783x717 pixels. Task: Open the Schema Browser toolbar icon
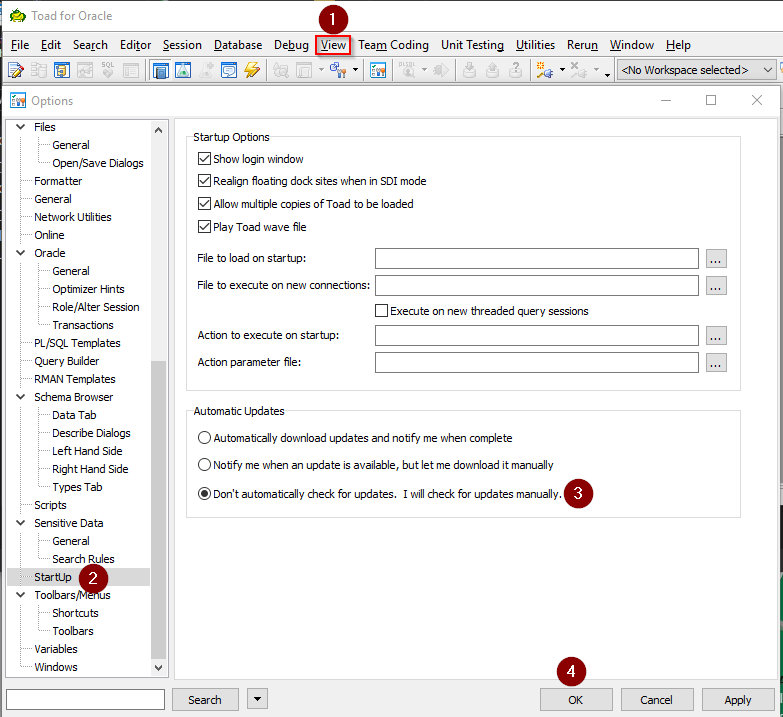[62, 70]
